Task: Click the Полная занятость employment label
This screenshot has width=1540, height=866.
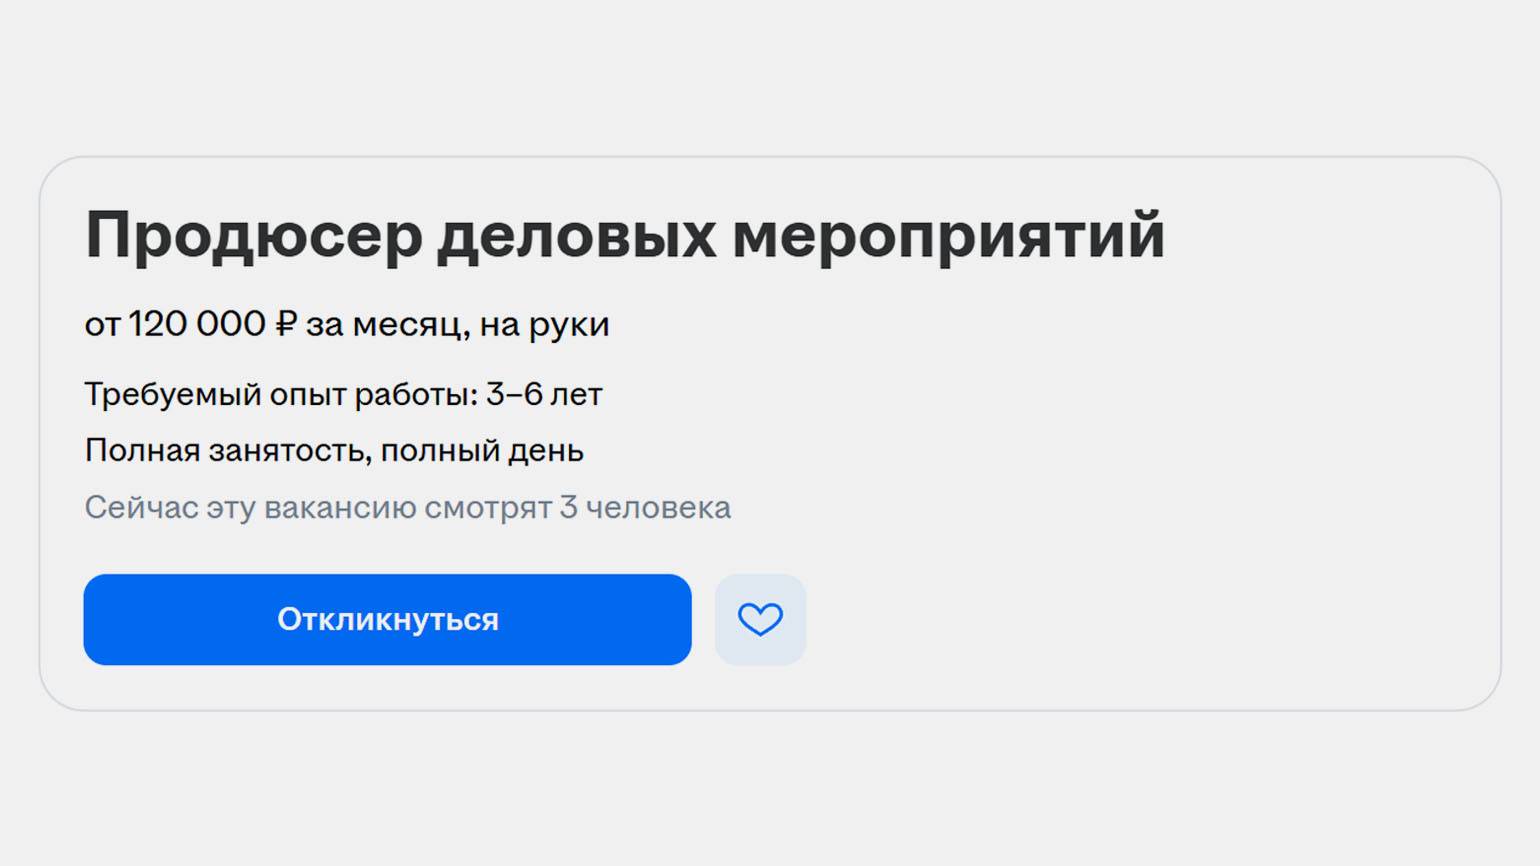Action: click(228, 451)
